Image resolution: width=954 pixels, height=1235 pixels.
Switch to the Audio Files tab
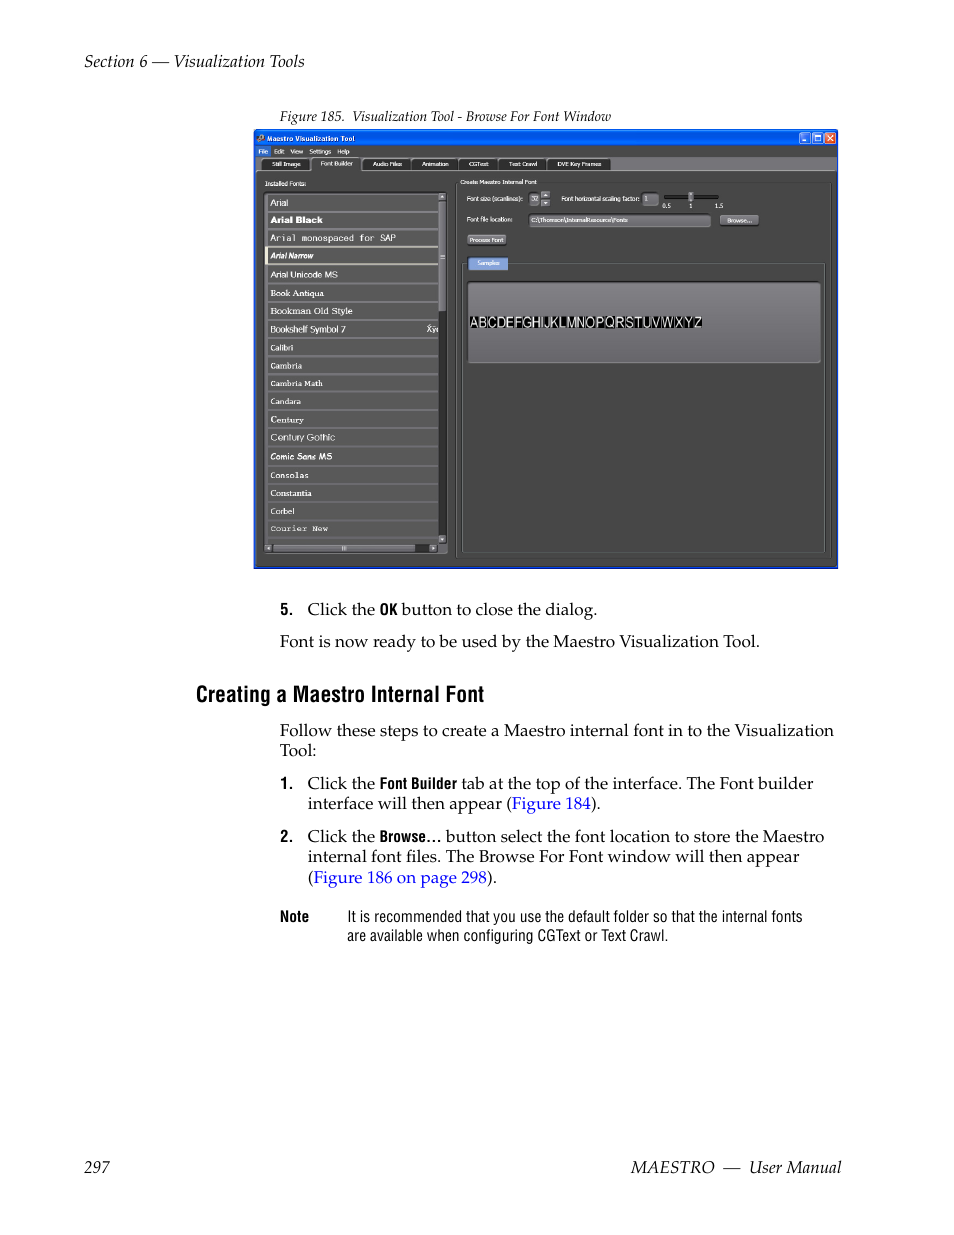387,164
